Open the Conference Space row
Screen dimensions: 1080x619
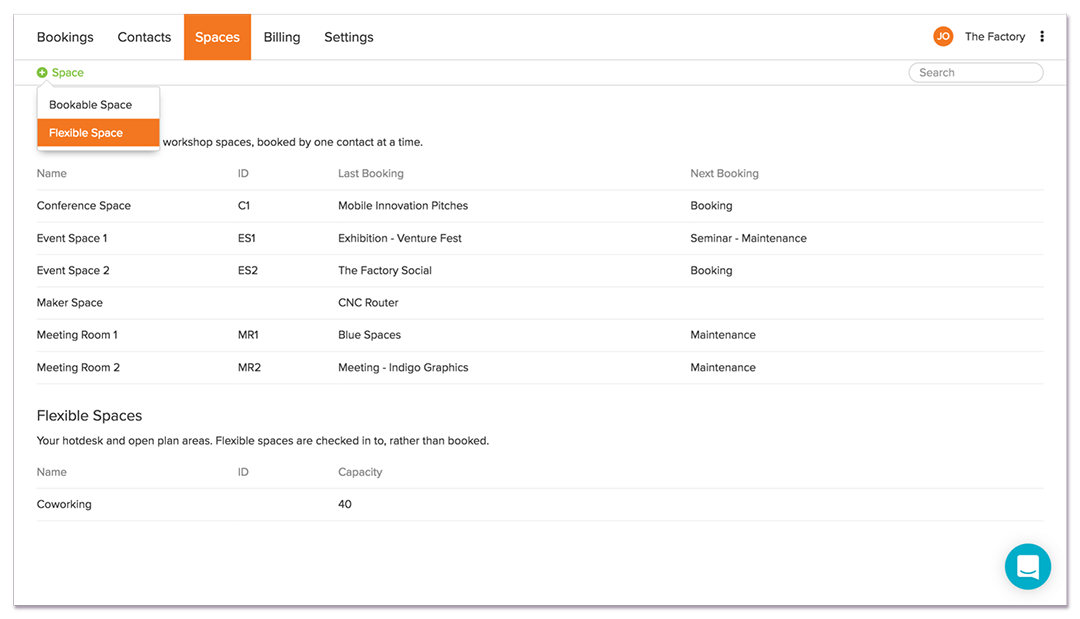point(84,206)
